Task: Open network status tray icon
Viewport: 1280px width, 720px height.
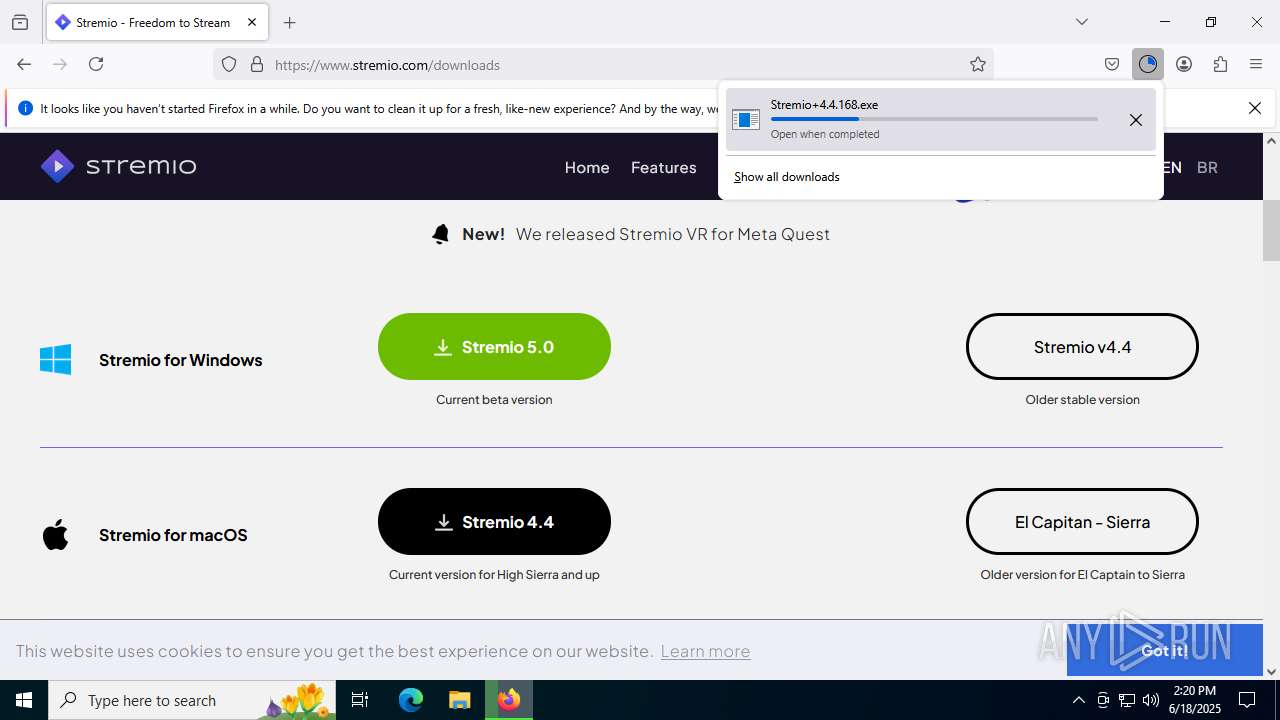Action: click(x=1127, y=700)
